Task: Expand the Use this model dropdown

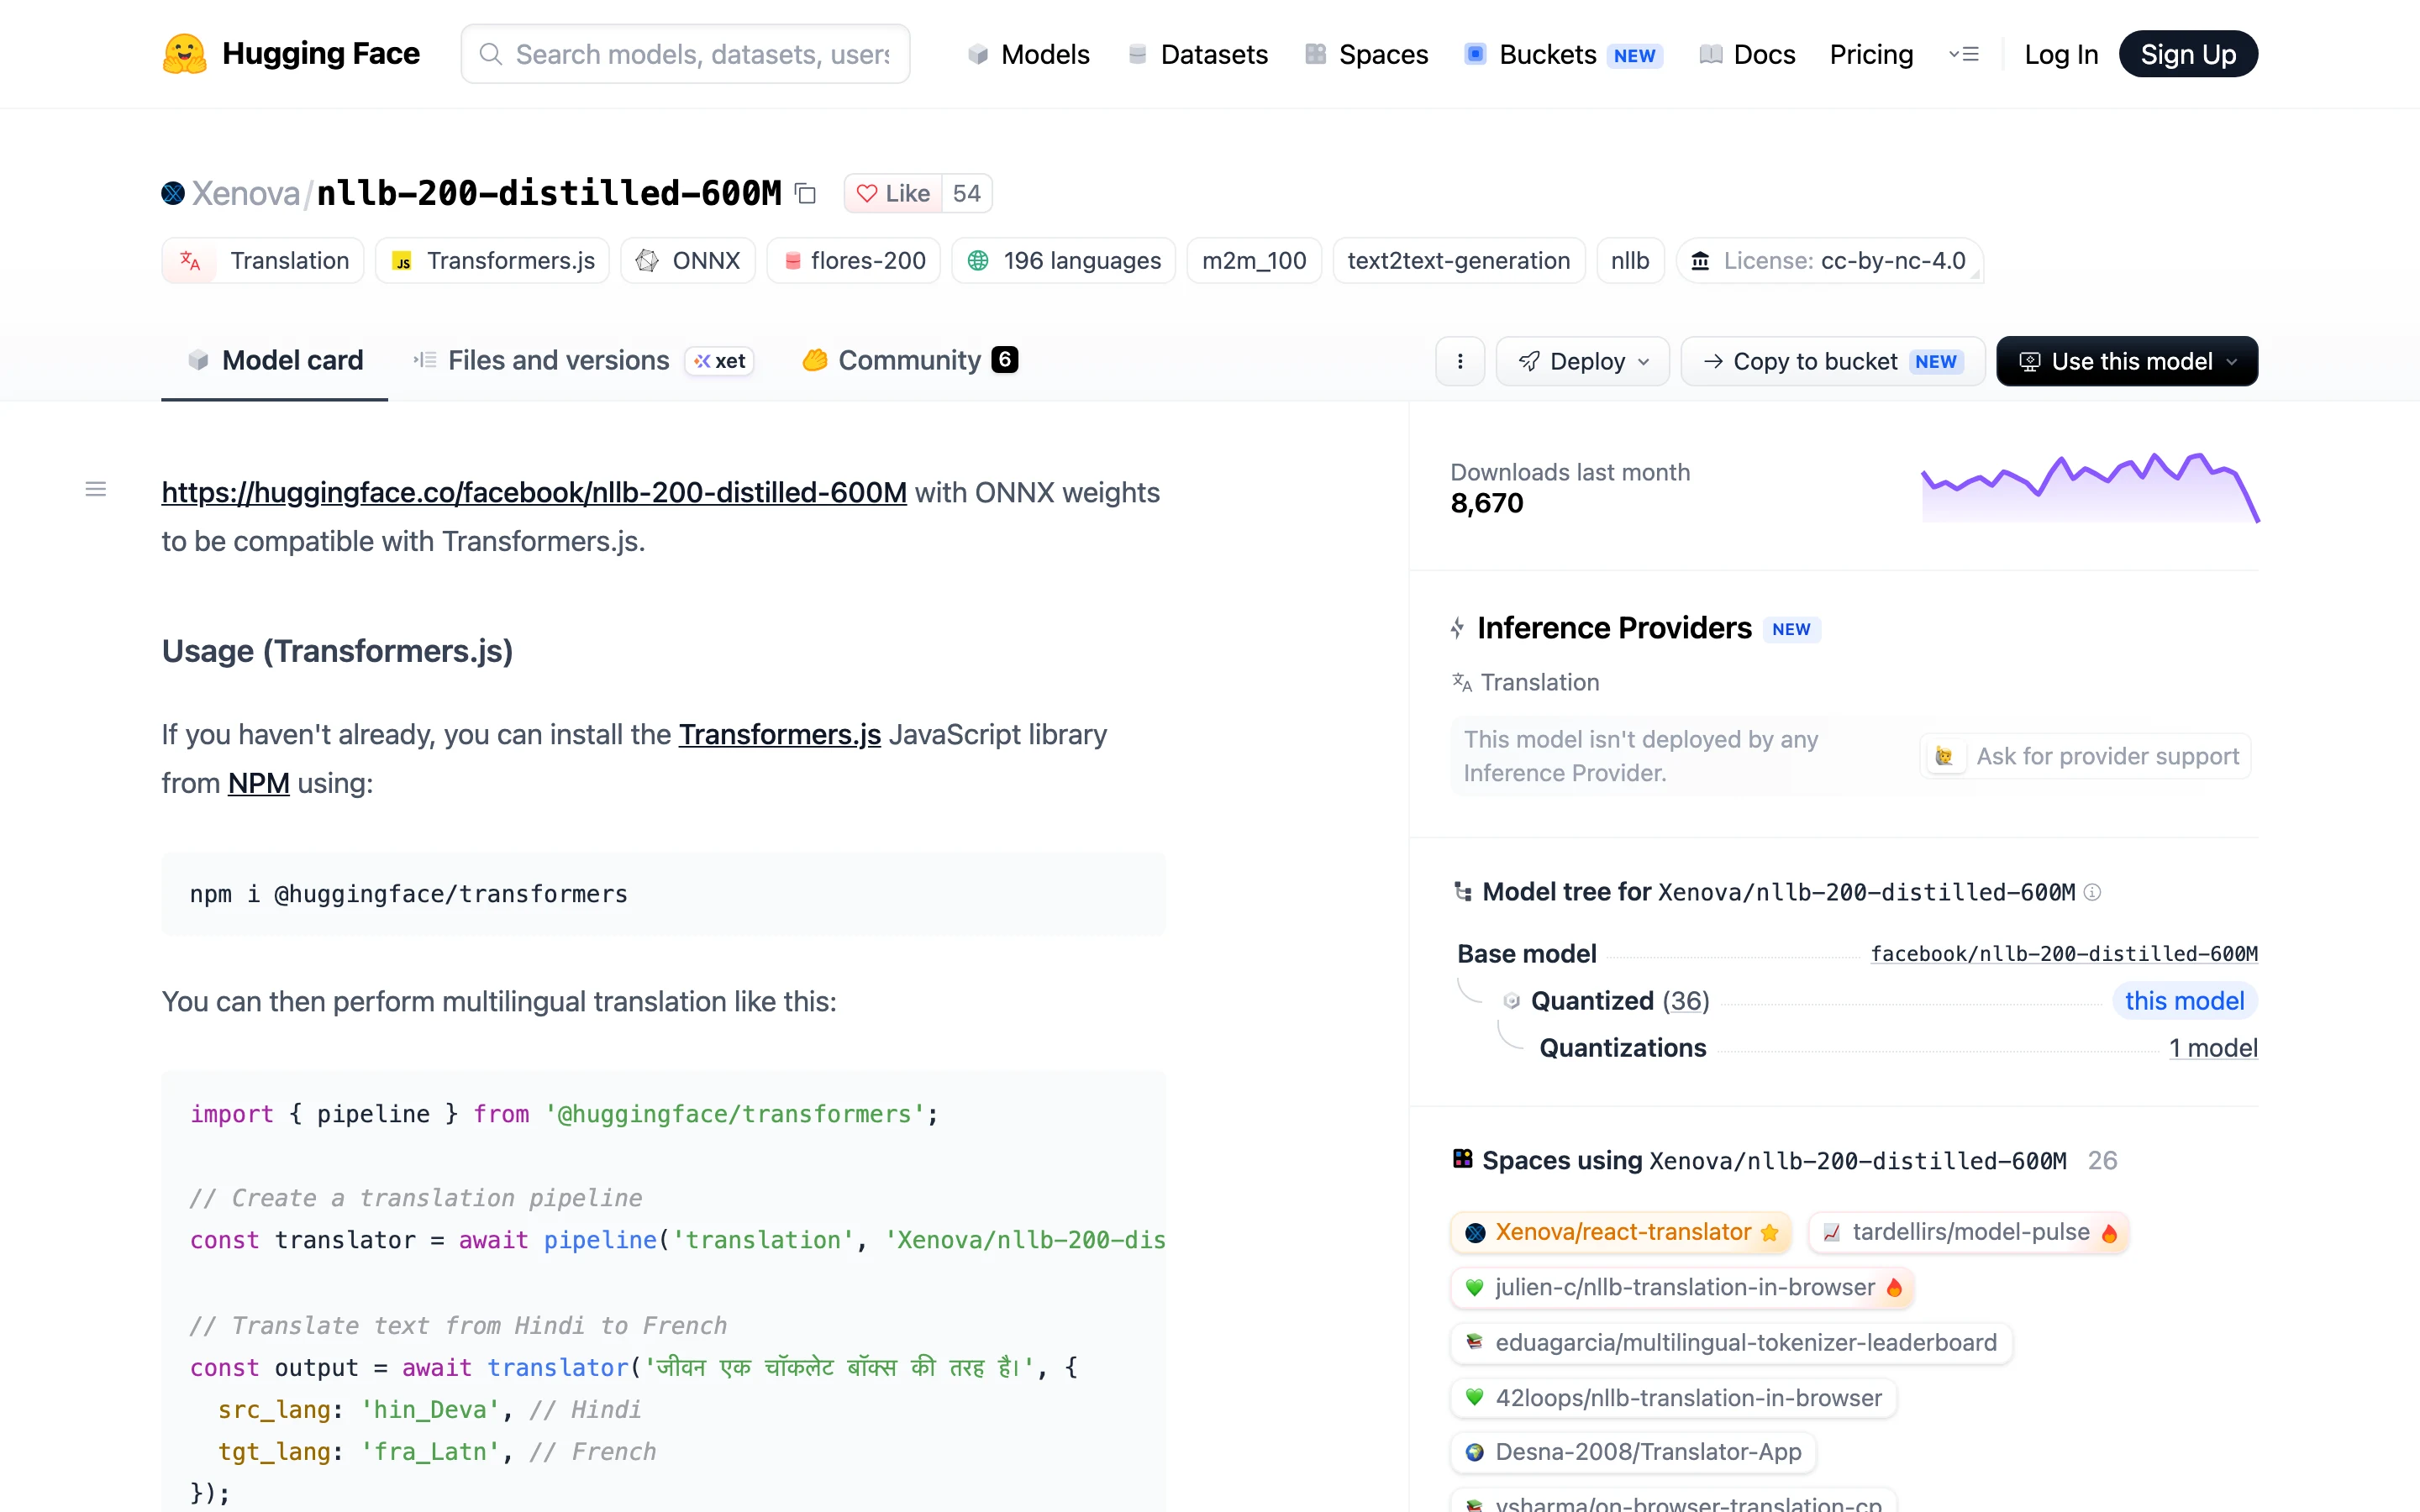Action: tap(2127, 361)
